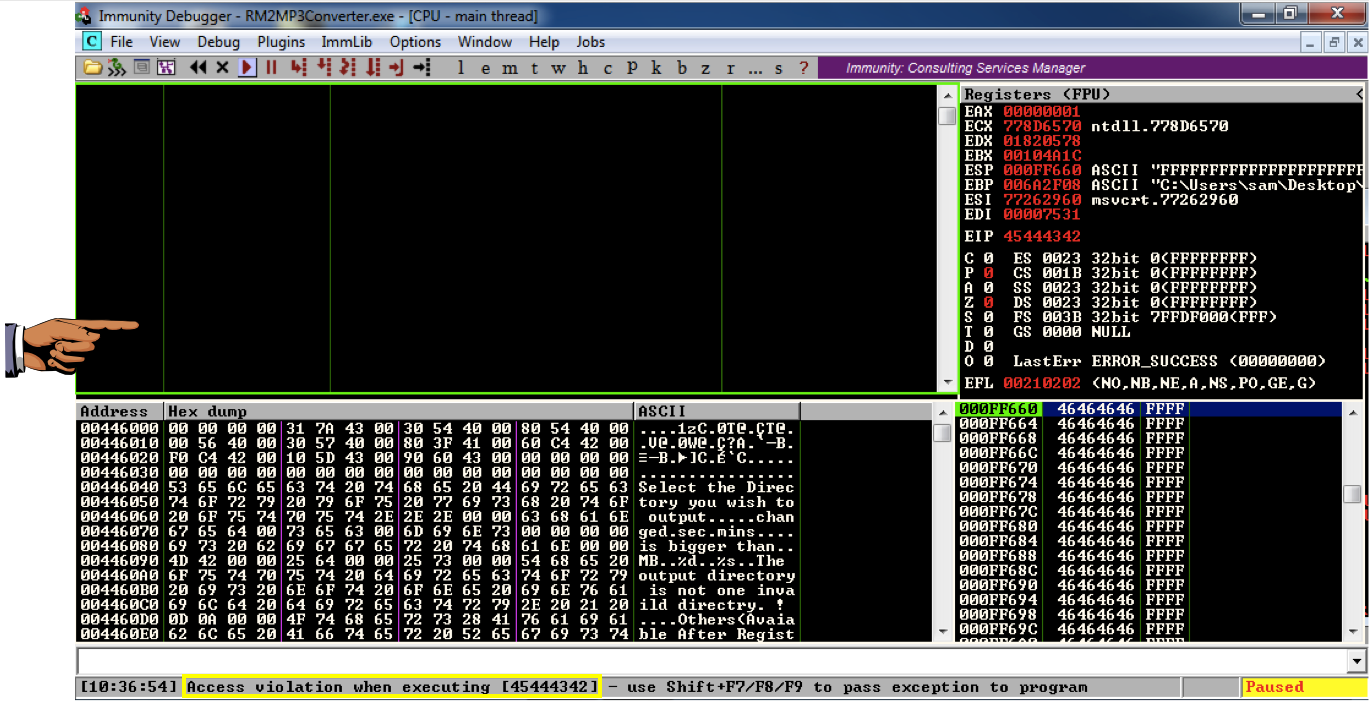
Task: Show Call stack with 'k' button
Action: click(x=656, y=68)
